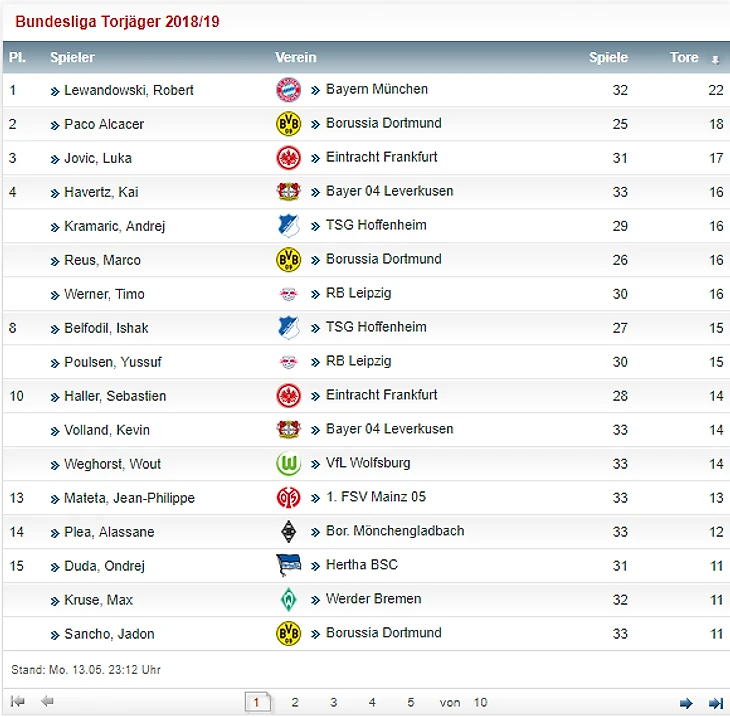
Task: Click the Eintracht Frankfurt logo beside Jovic
Action: click(x=289, y=158)
